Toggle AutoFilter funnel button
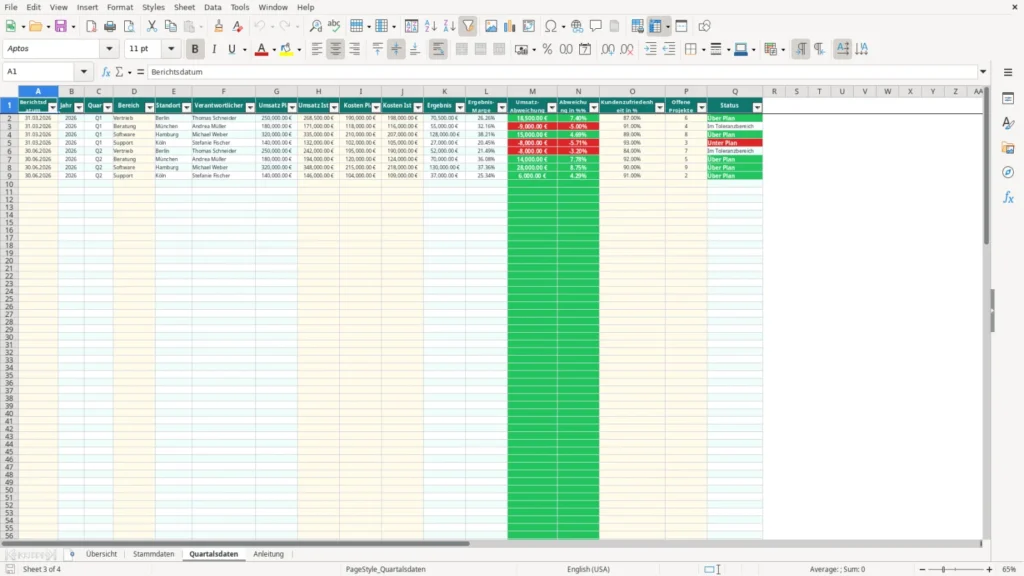Image resolution: width=1024 pixels, height=576 pixels. click(x=468, y=26)
